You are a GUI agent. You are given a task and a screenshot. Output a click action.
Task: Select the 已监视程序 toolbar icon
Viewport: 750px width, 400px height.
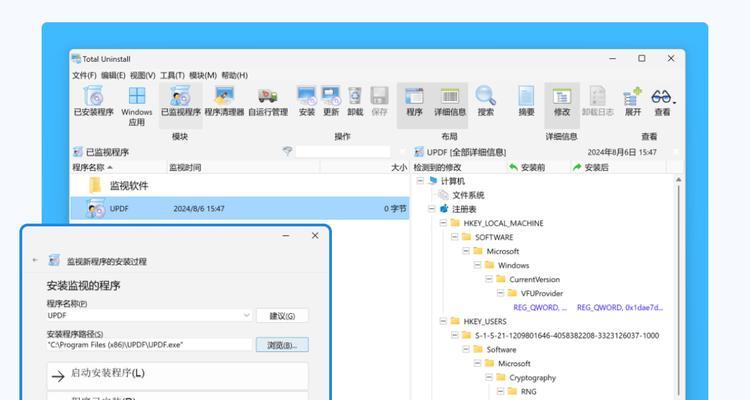(180, 96)
